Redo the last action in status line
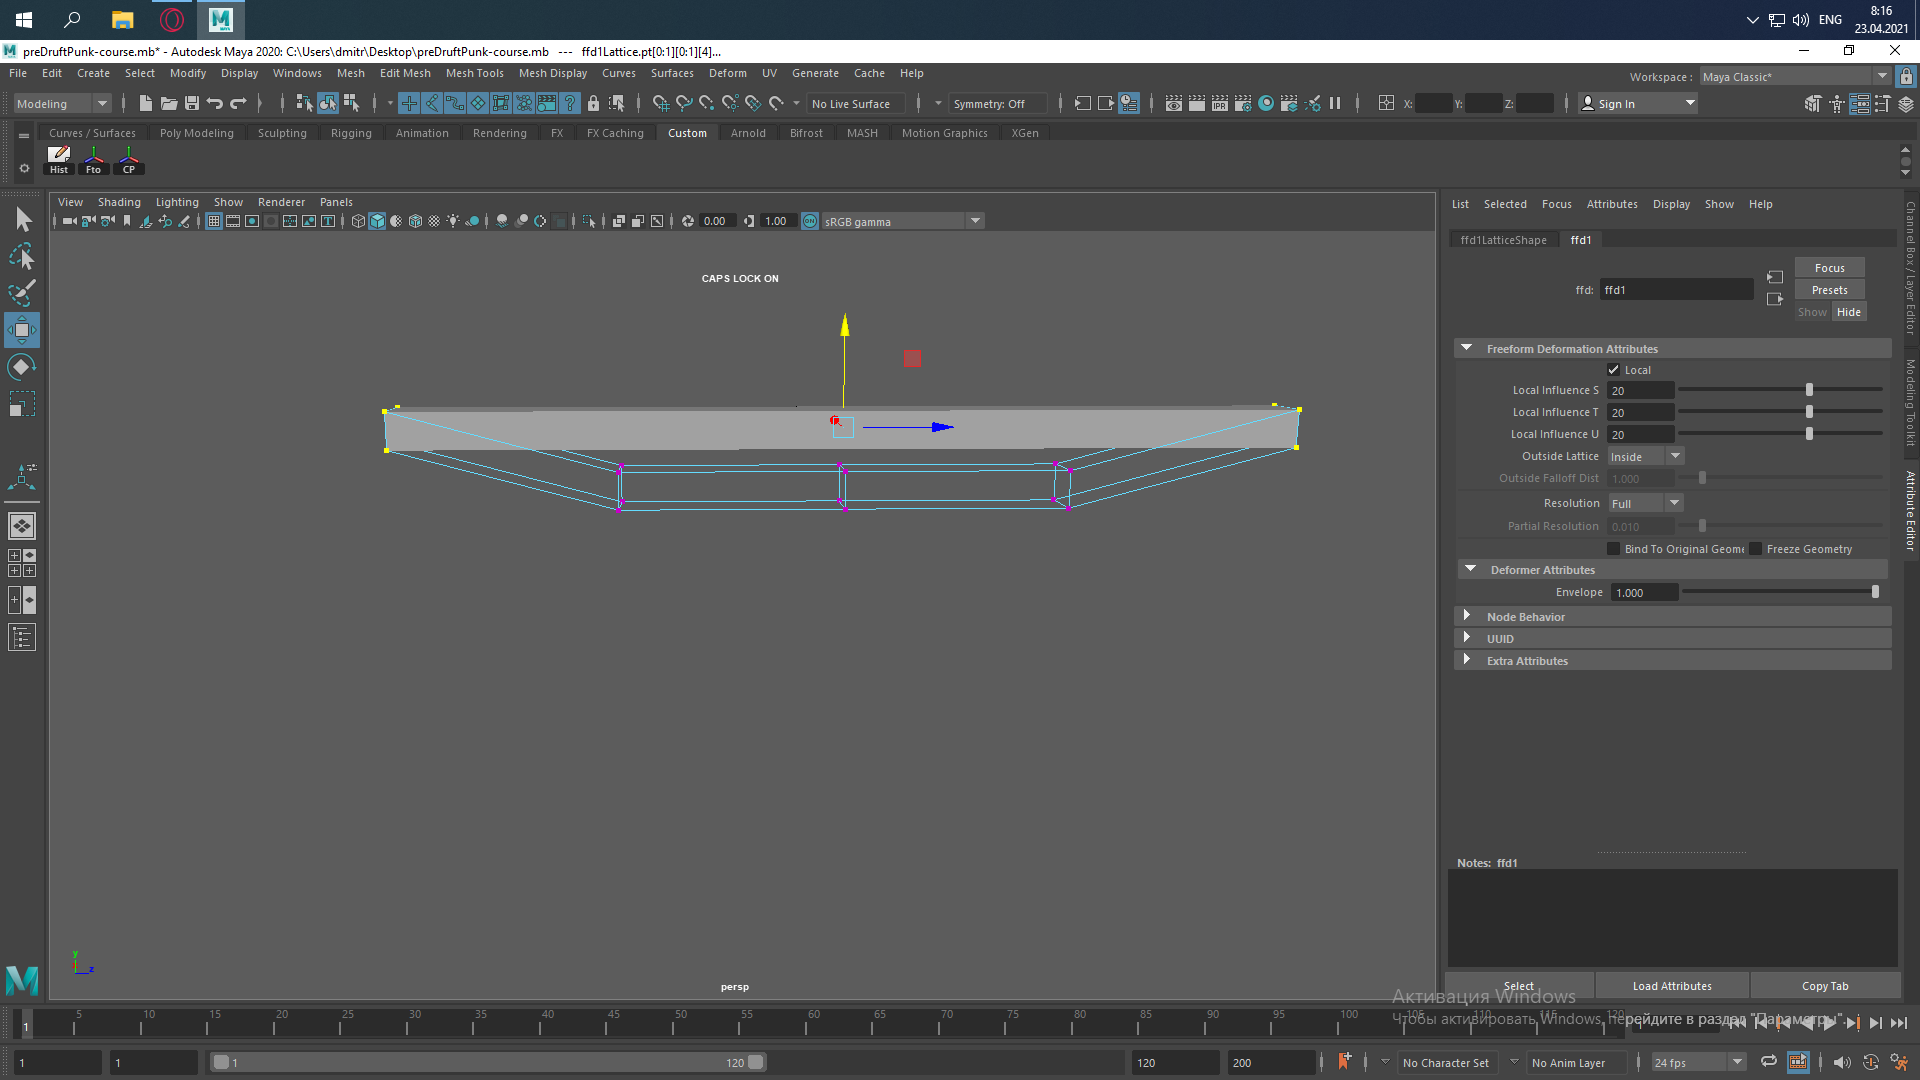1920x1080 pixels. point(238,103)
